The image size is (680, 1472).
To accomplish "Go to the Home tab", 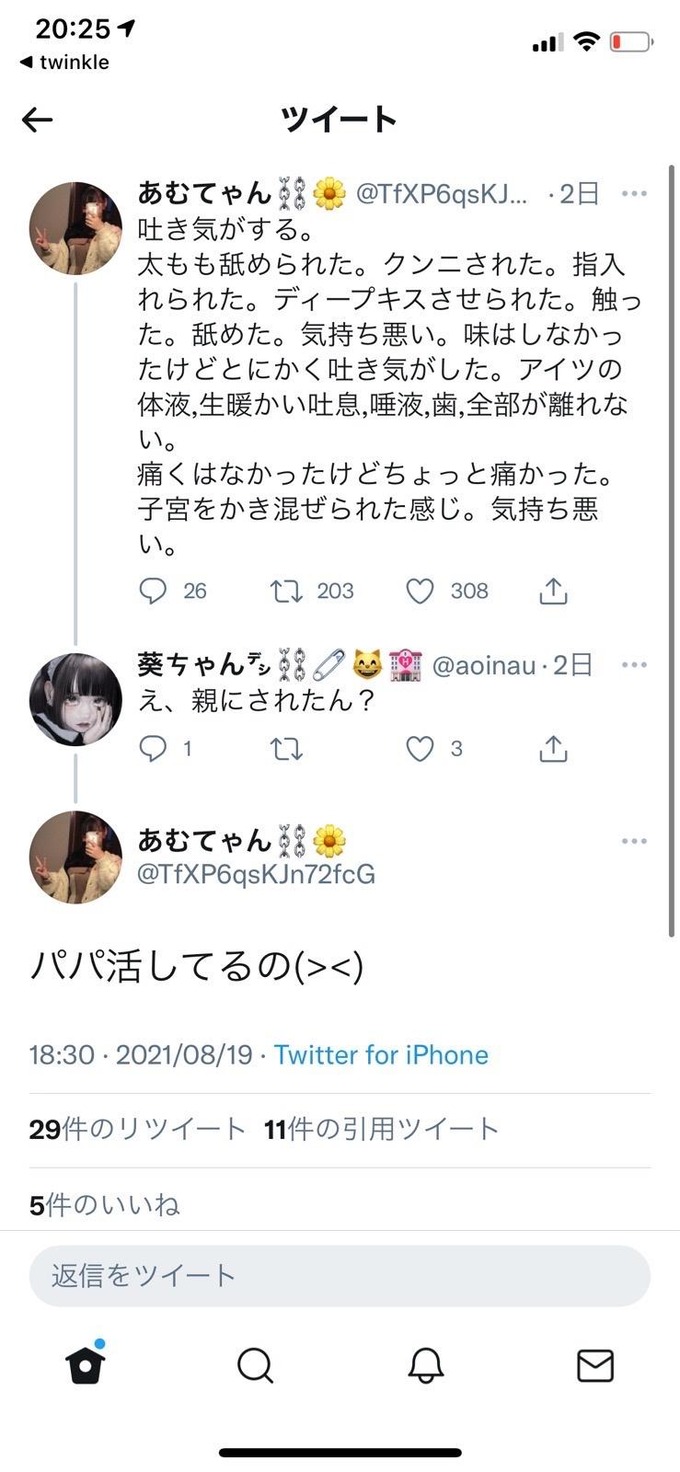I will click(86, 1362).
